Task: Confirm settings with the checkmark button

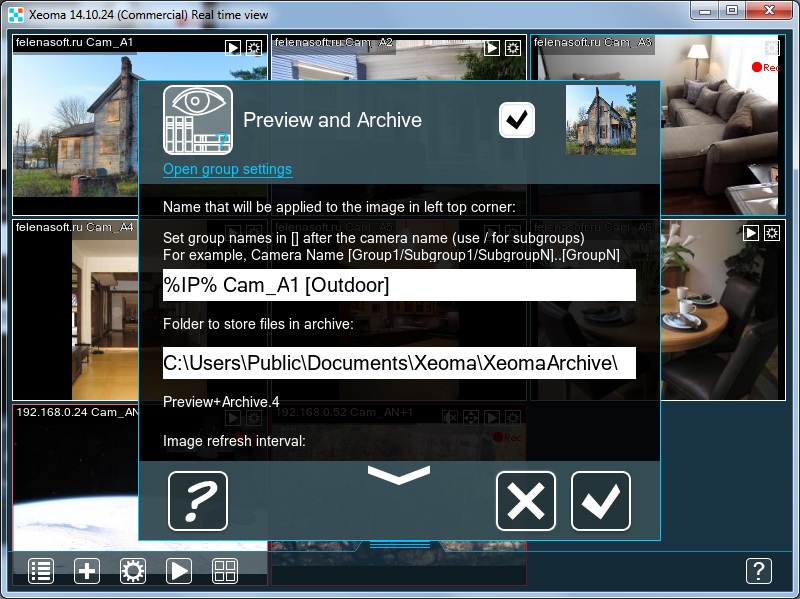Action: pyautogui.click(x=601, y=501)
